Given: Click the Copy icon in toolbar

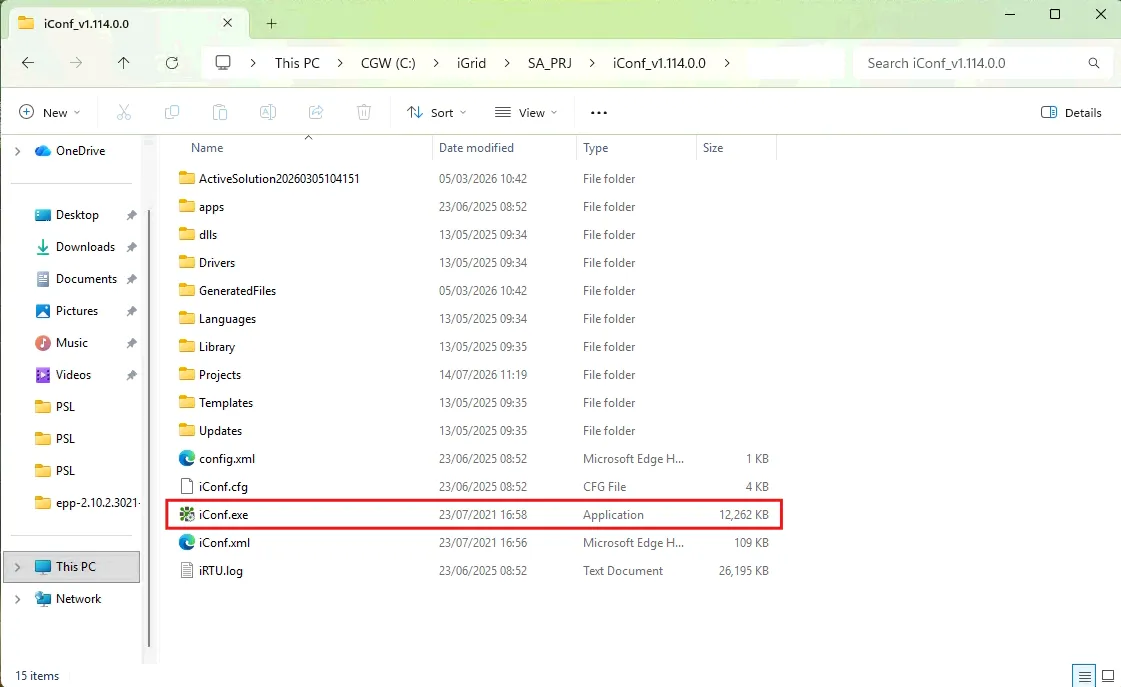Looking at the screenshot, I should pyautogui.click(x=172, y=112).
